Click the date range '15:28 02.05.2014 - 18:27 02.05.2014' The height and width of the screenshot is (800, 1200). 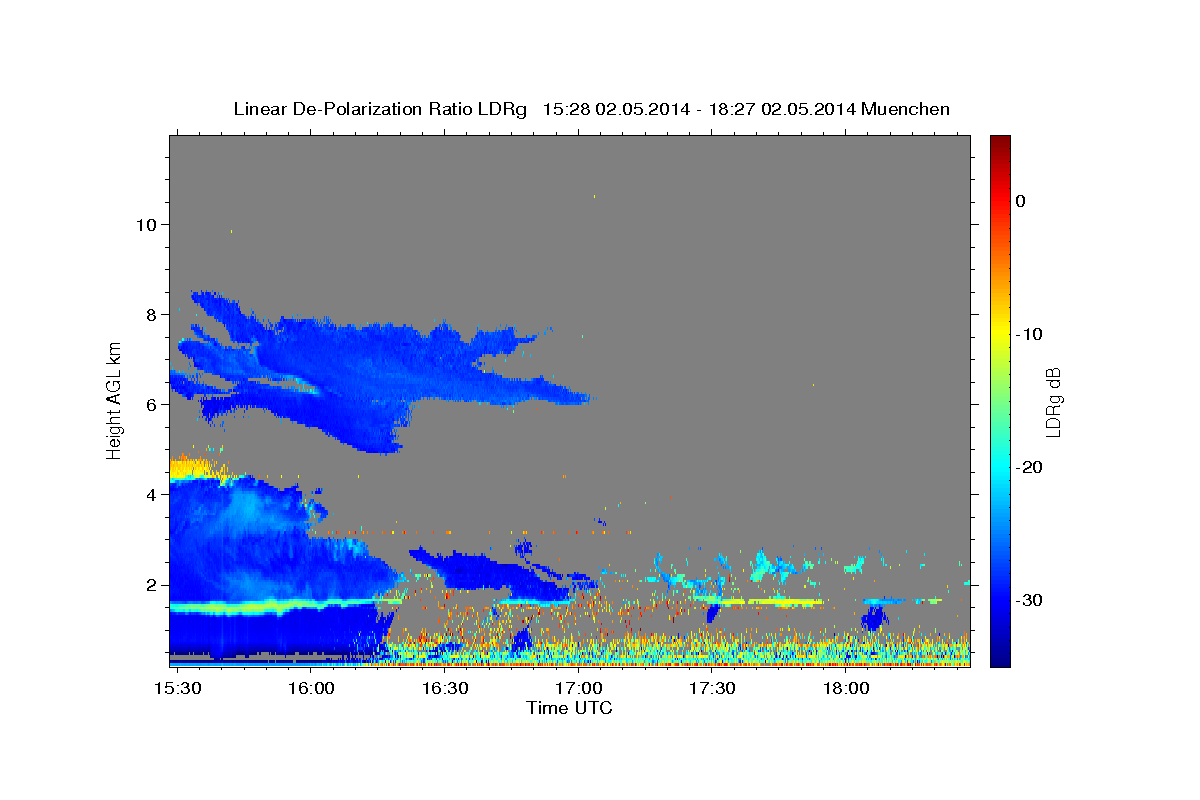coord(699,109)
